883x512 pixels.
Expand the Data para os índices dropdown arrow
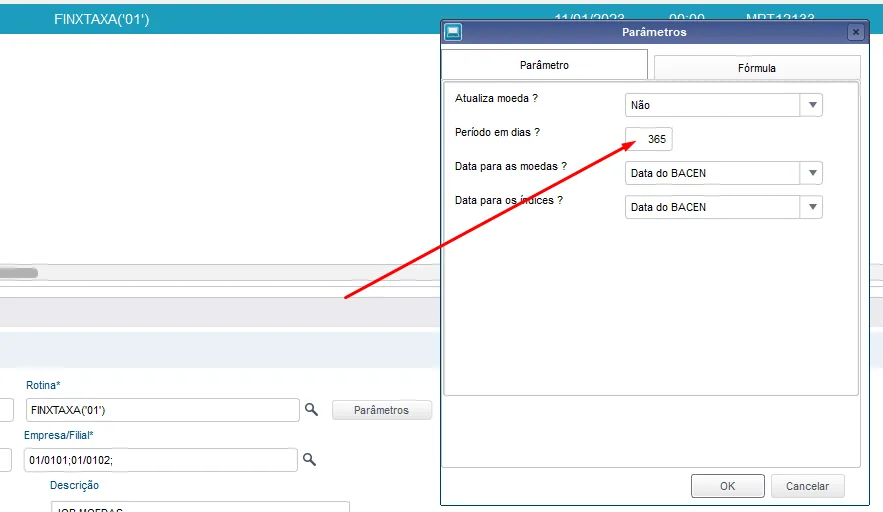811,207
